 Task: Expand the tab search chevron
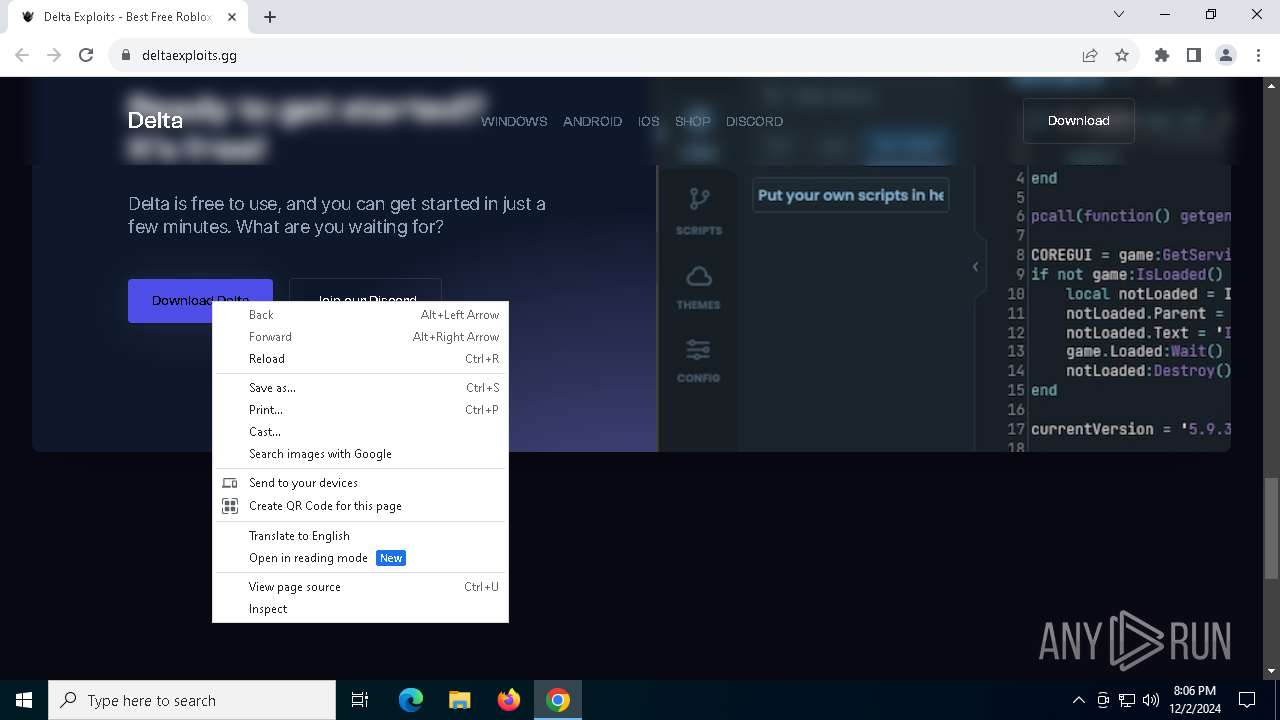[x=1119, y=15]
